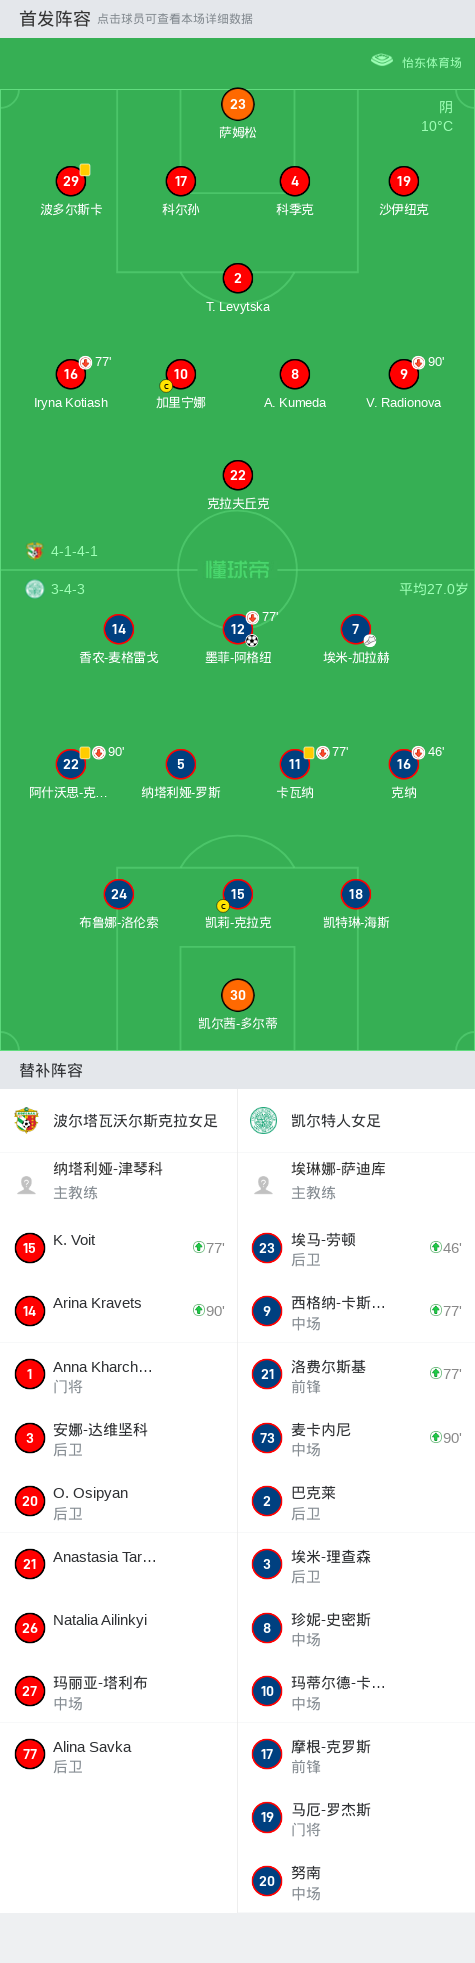This screenshot has height=1963, width=475.
Task: Select head coach 纳塔利娅-津琴科 entry
Action: point(118,1184)
